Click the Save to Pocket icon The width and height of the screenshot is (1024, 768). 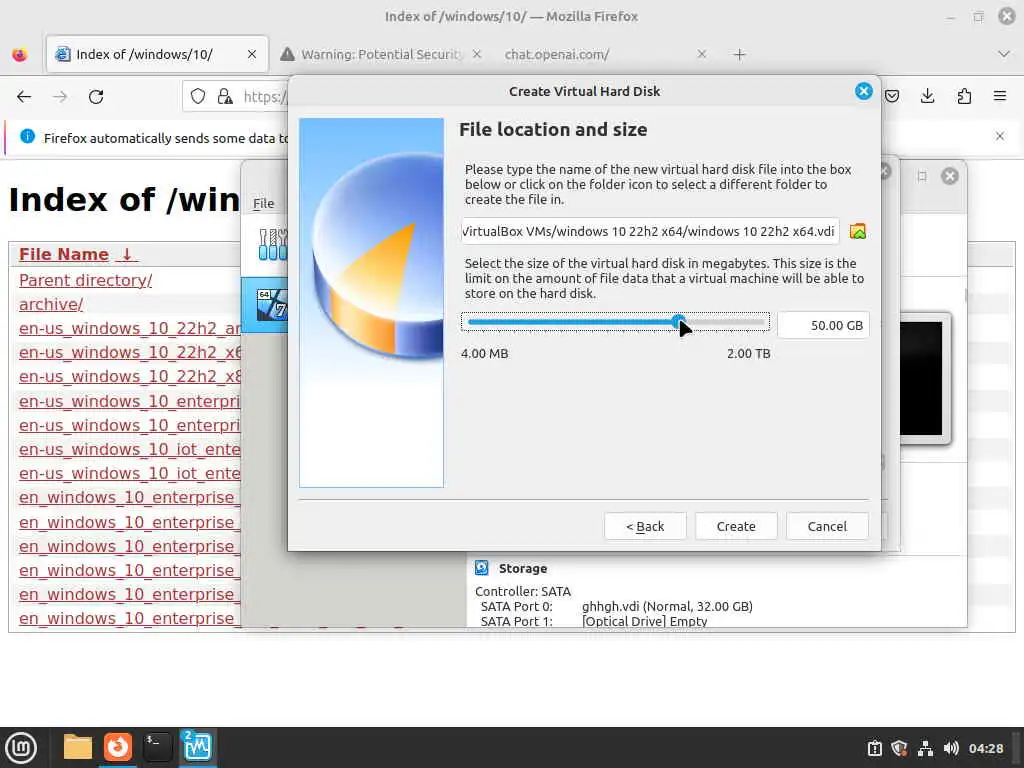[892, 97]
